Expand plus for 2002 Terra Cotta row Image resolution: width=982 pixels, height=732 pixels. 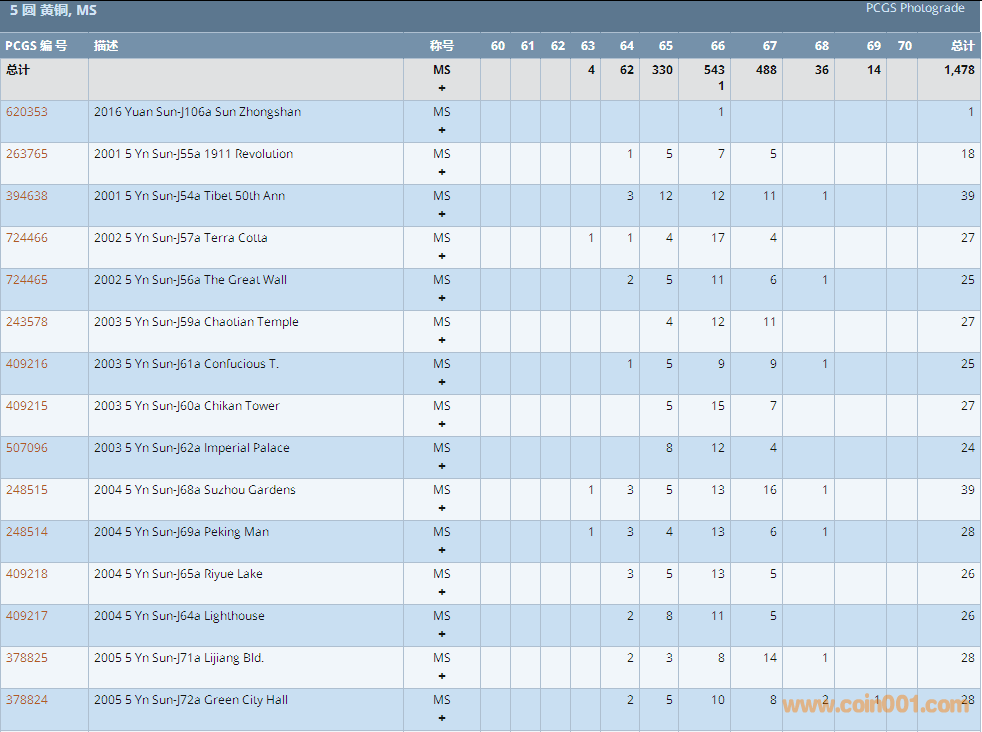coord(442,256)
